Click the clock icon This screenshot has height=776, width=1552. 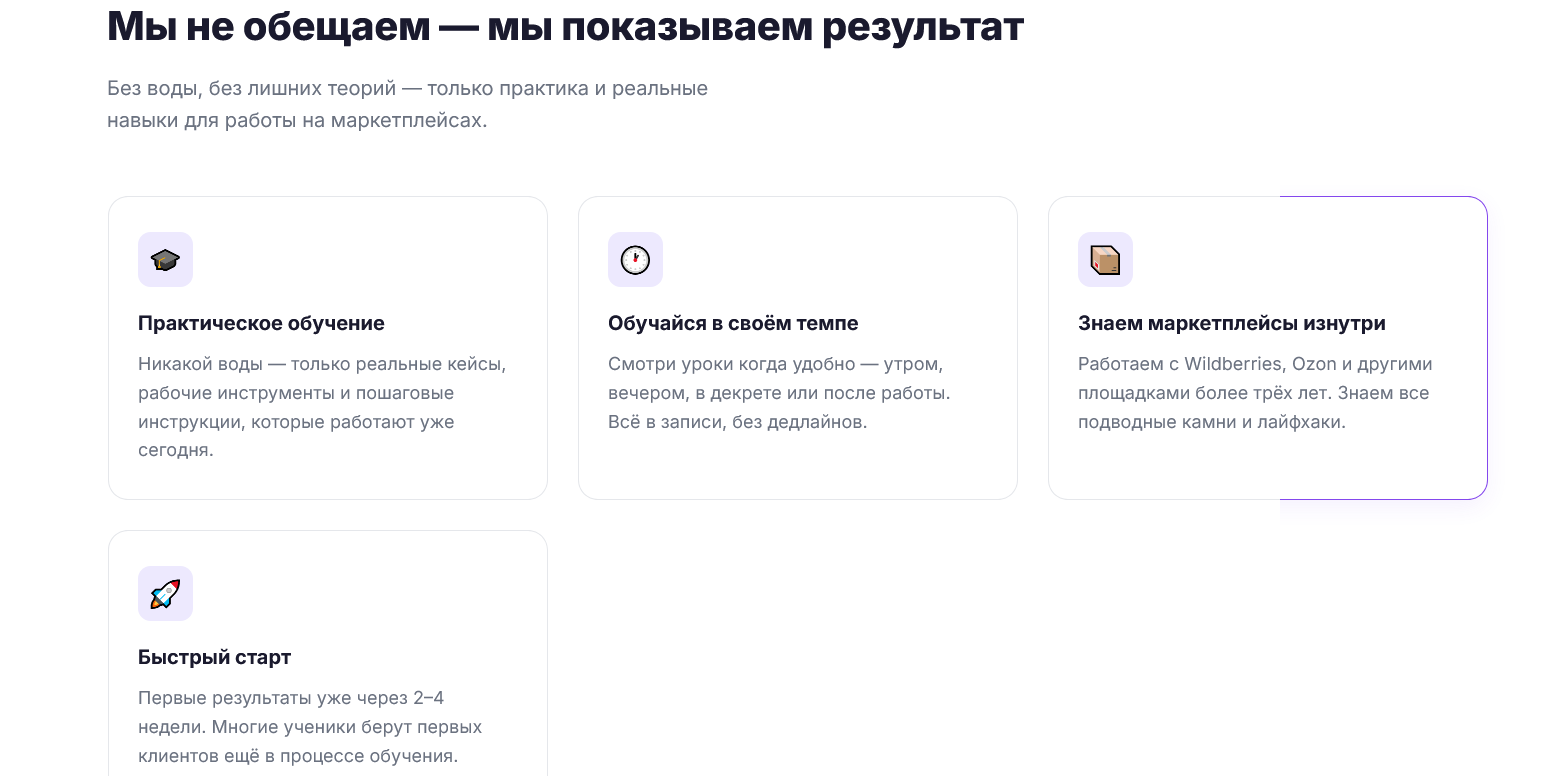click(x=635, y=260)
